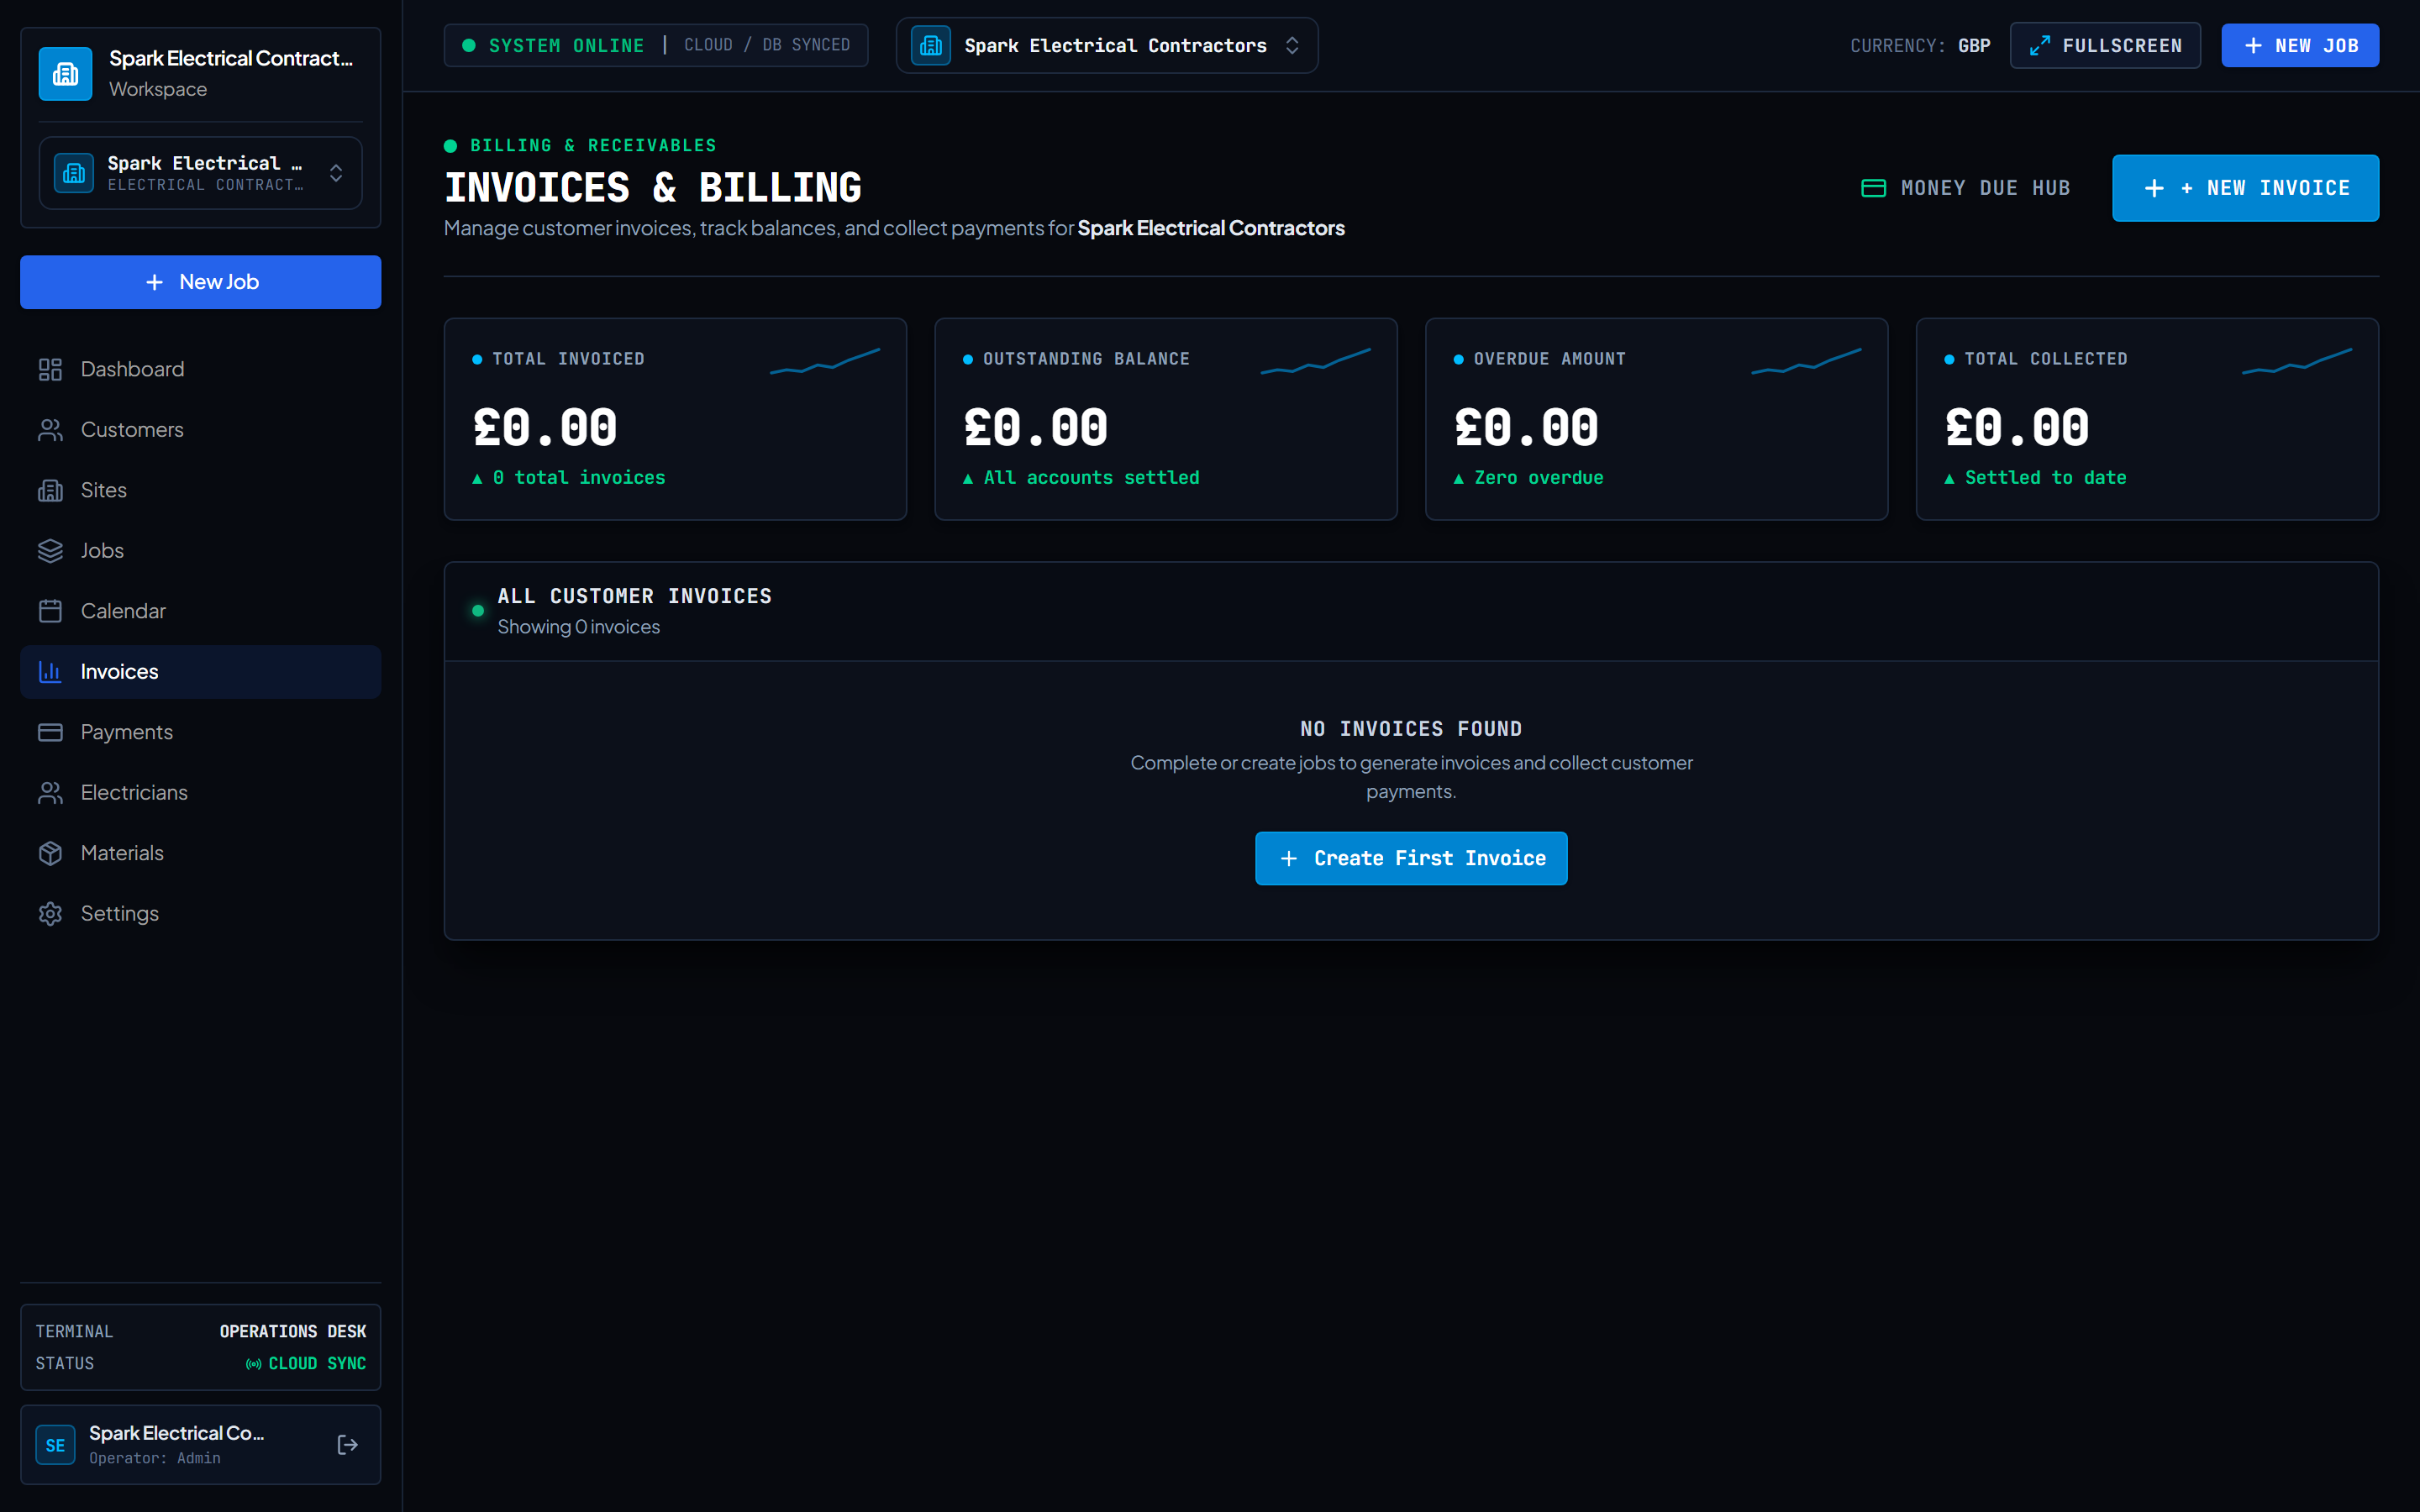Click the Fullscreen button label

tap(2122, 46)
